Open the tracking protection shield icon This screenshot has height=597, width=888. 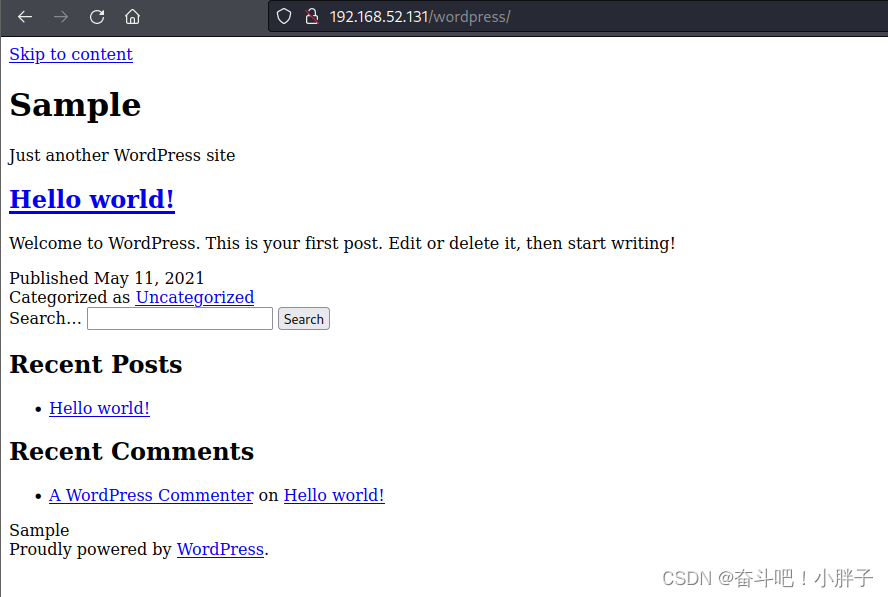click(x=284, y=17)
